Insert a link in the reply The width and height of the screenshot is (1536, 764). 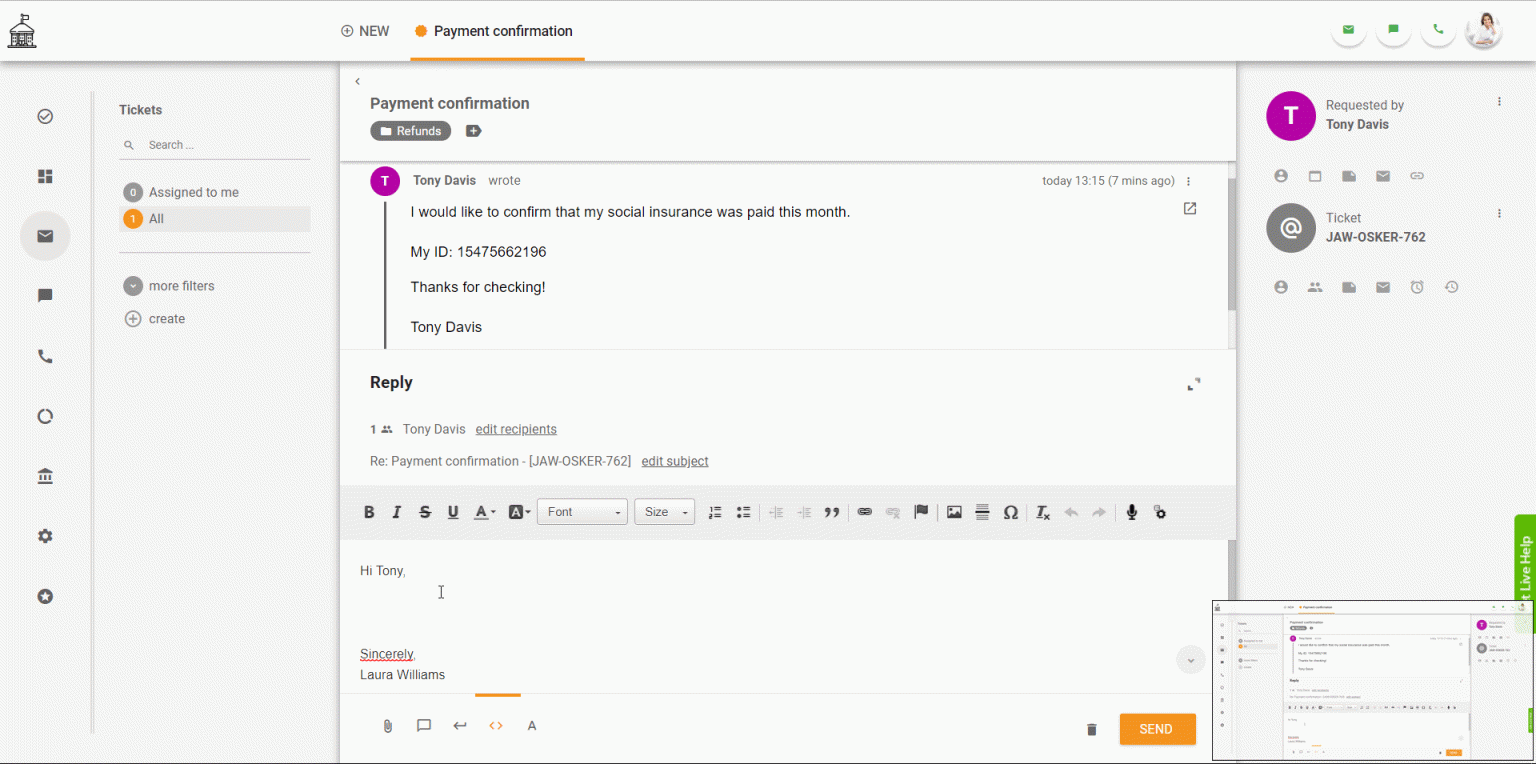[x=865, y=512]
